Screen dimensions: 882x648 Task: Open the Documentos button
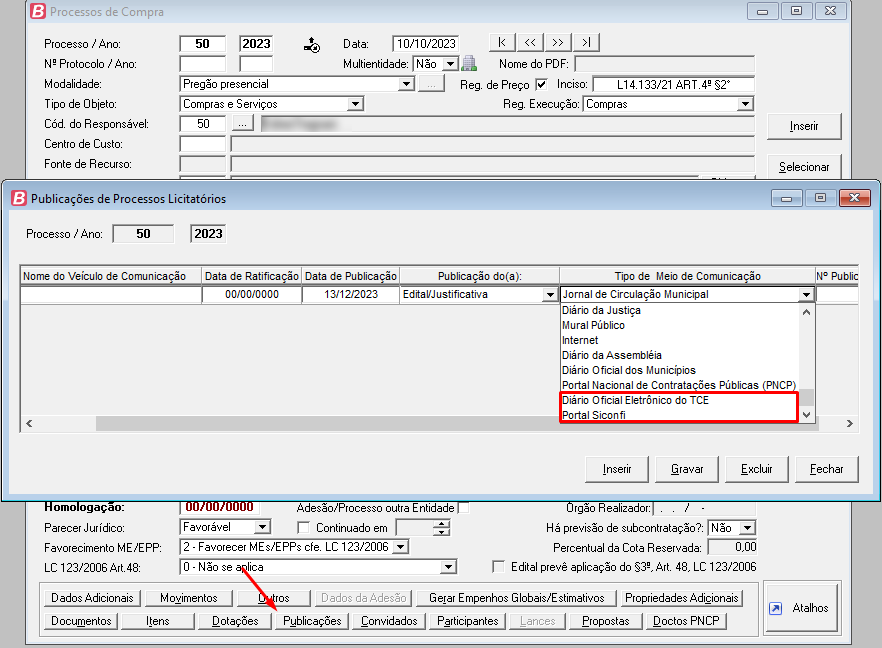[x=81, y=621]
